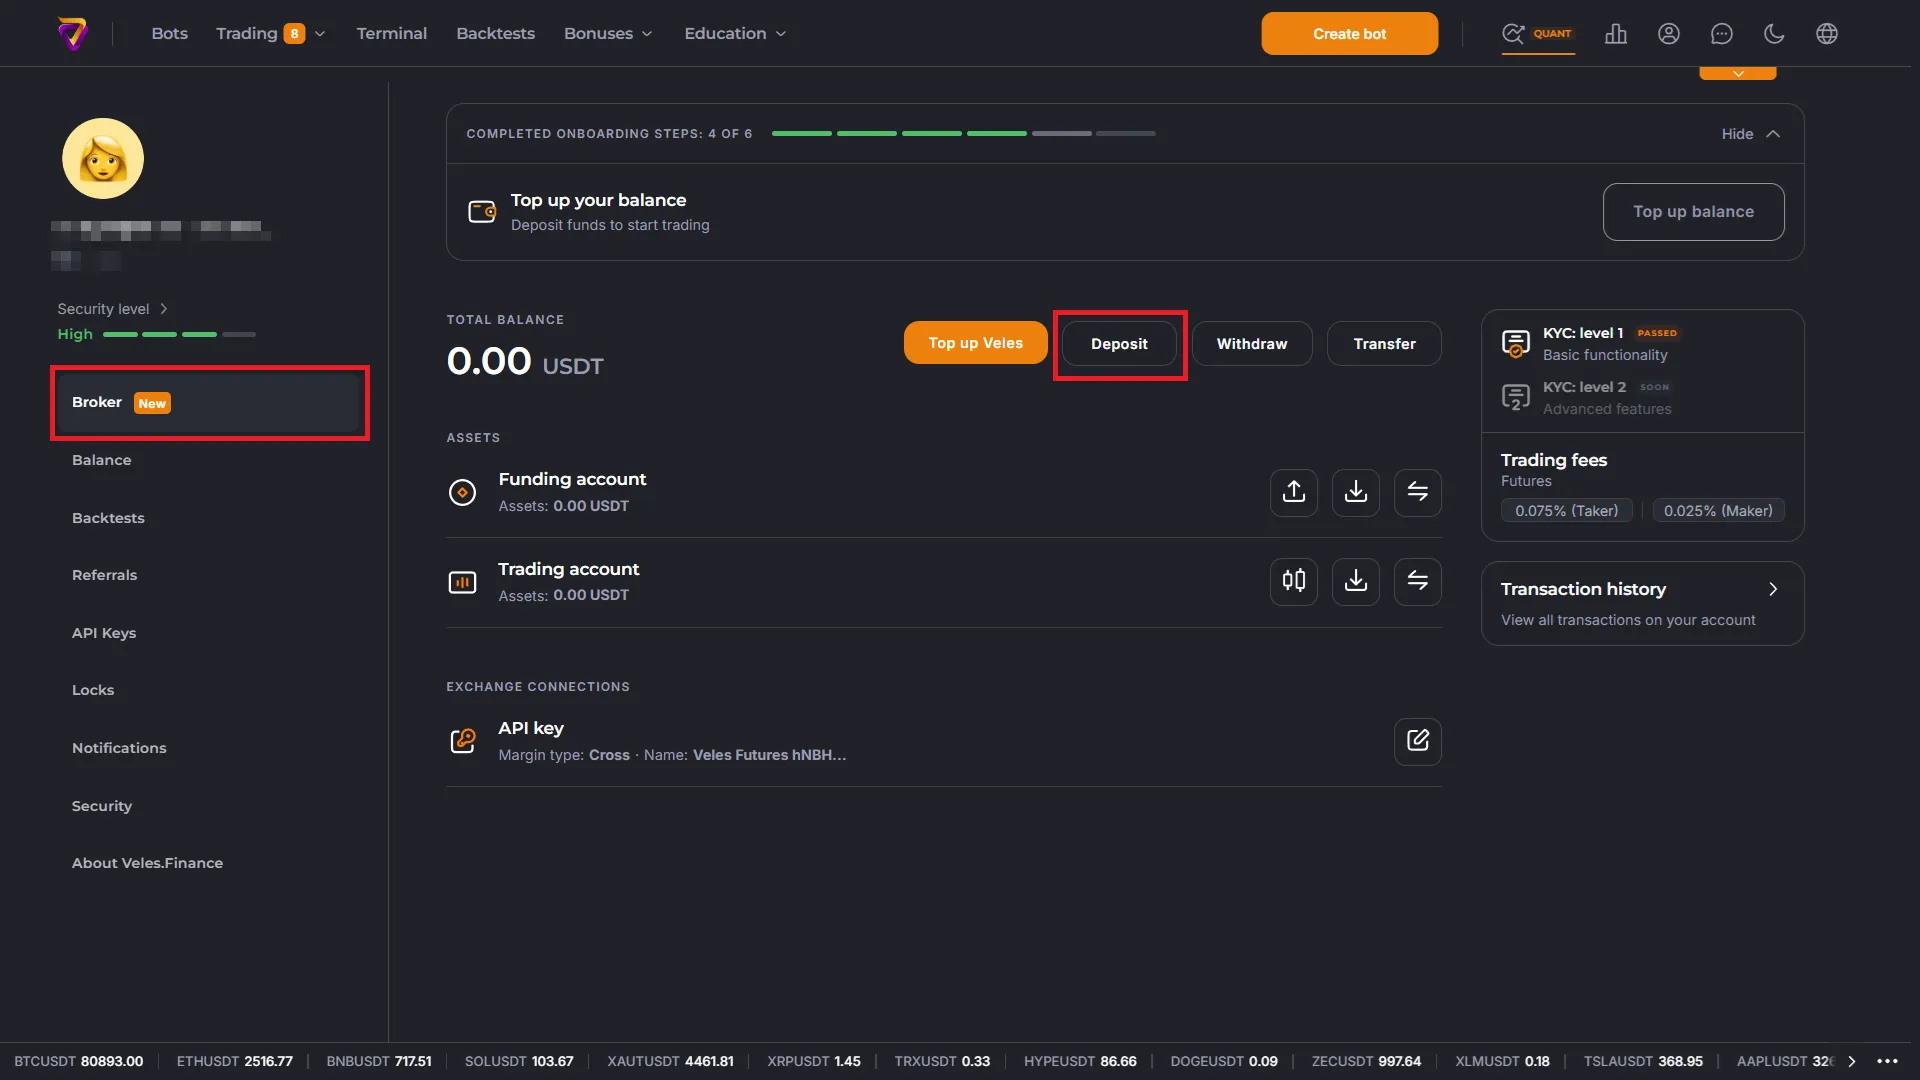The image size is (1920, 1080).
Task: Open Transaction history arrow
Action: coord(1773,589)
